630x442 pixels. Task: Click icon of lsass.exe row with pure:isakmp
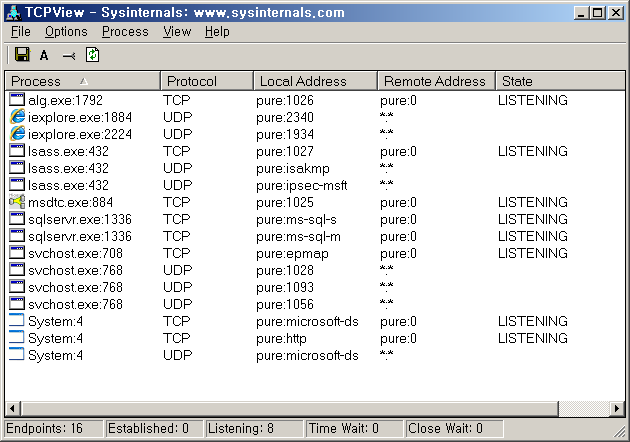[17, 168]
